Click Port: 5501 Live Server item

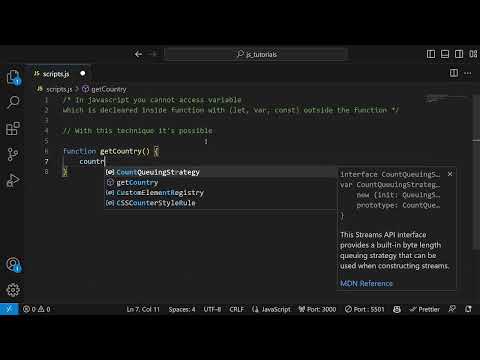pyautogui.click(x=364, y=309)
